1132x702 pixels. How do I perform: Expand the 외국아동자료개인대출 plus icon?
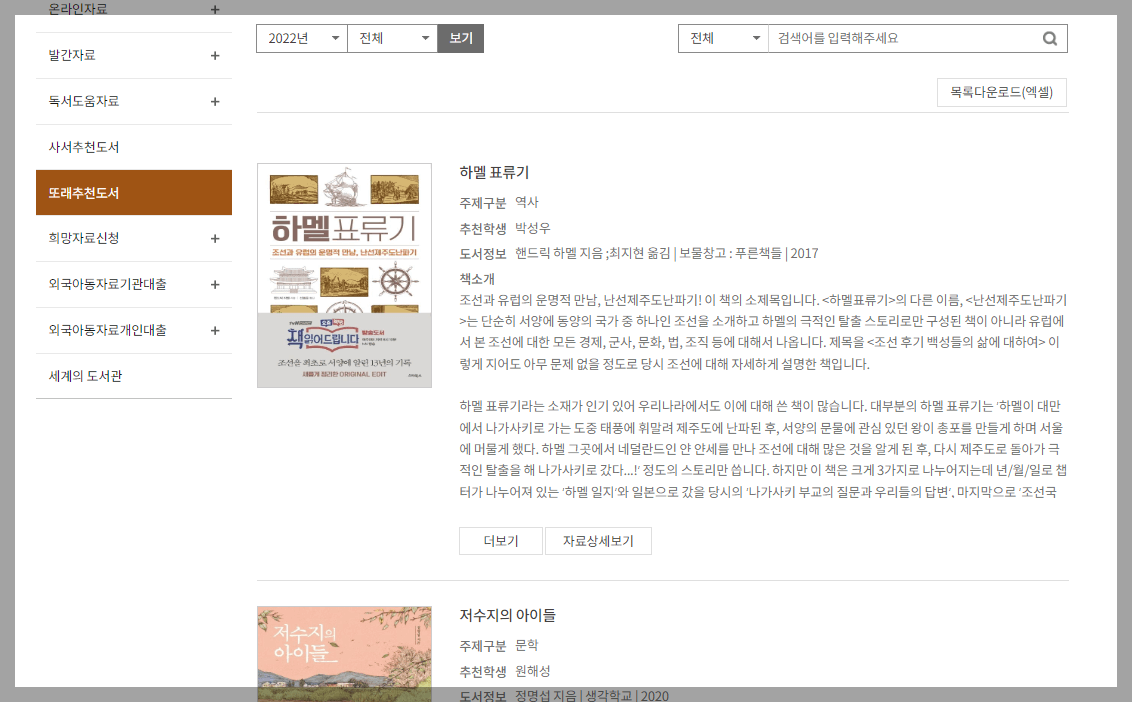[214, 331]
